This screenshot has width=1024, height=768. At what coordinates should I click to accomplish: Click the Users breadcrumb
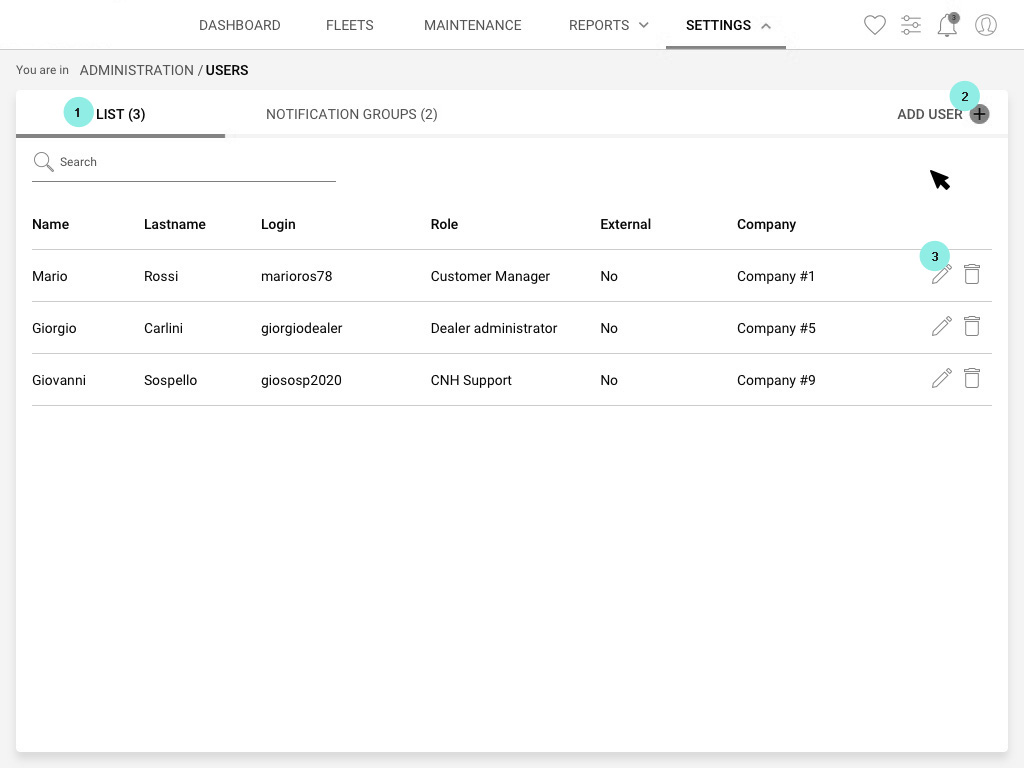tap(227, 71)
